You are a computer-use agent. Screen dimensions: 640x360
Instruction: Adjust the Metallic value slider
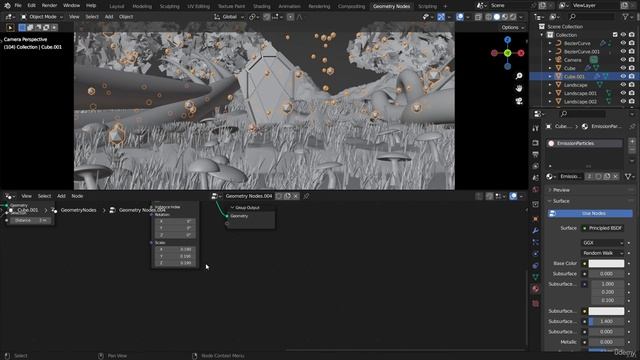coord(606,342)
